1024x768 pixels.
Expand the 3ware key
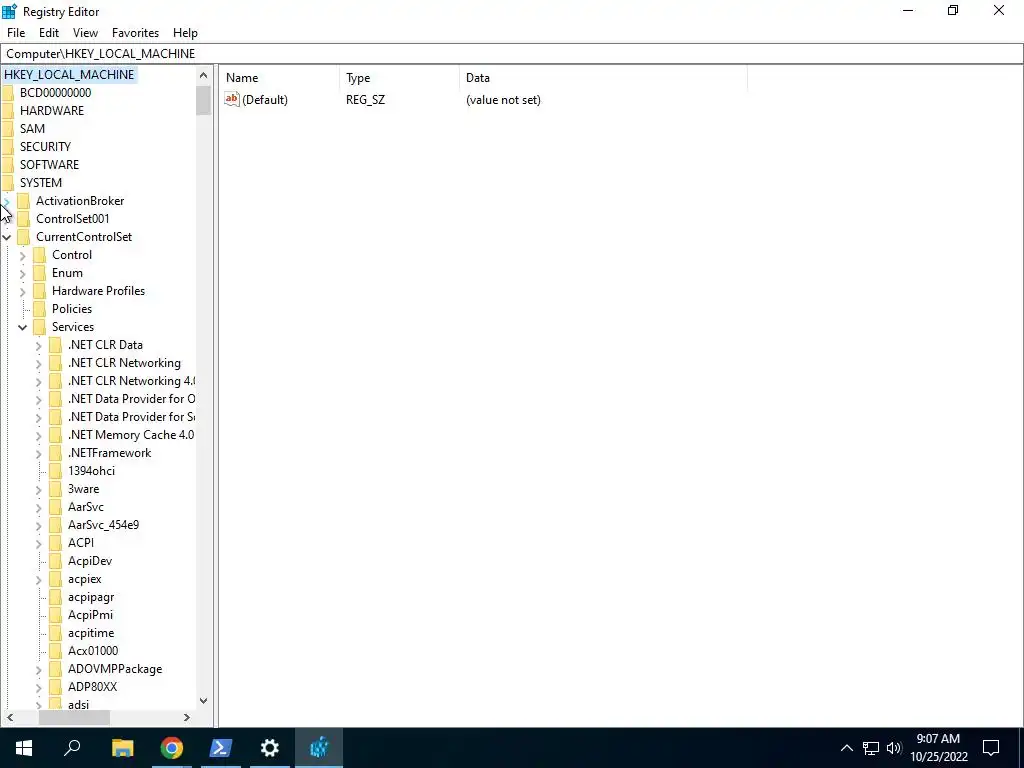[x=39, y=489]
